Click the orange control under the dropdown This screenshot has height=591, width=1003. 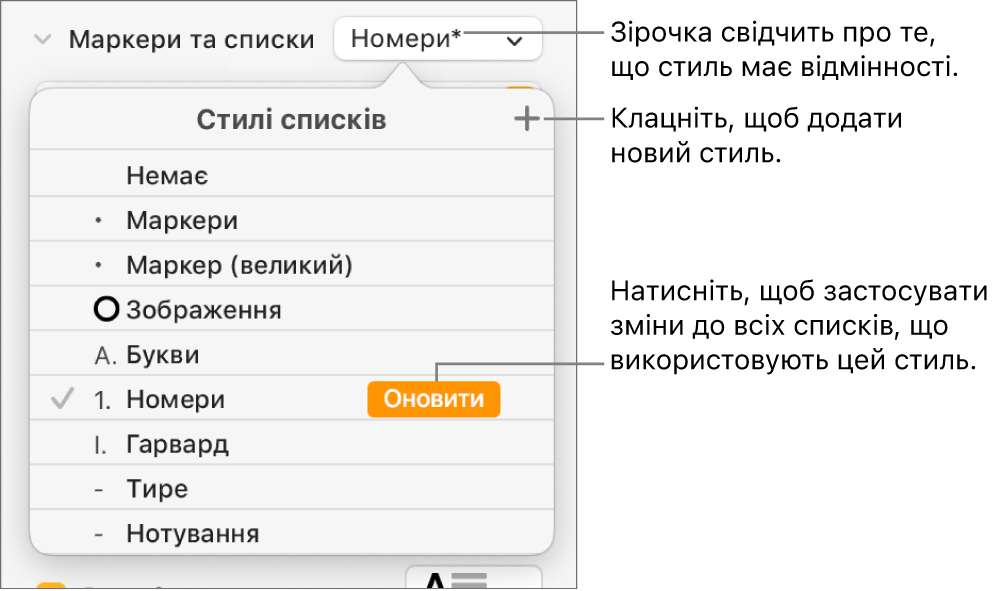pyautogui.click(x=520, y=88)
